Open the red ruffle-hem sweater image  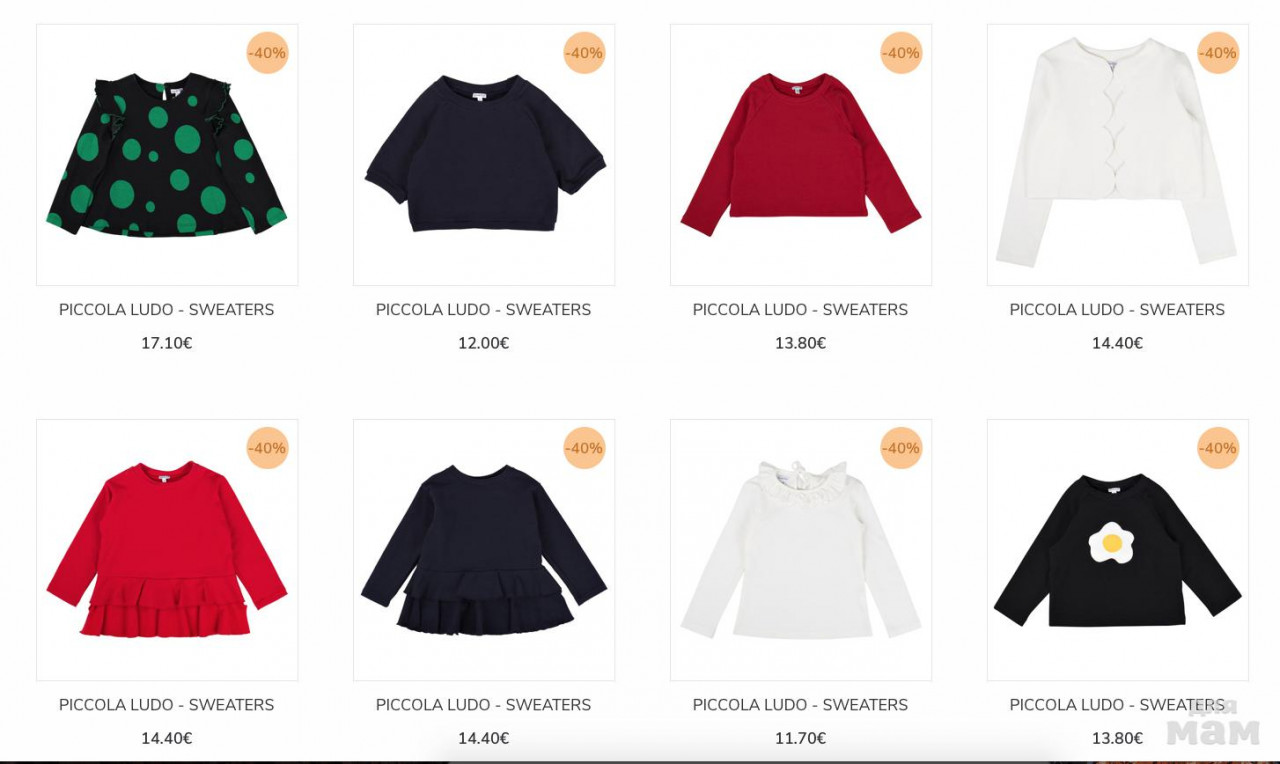coord(167,550)
